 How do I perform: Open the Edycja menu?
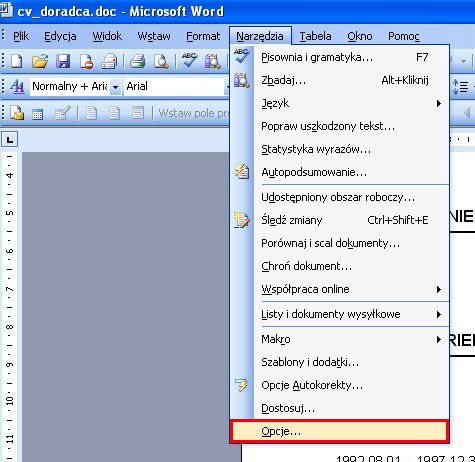coord(60,36)
